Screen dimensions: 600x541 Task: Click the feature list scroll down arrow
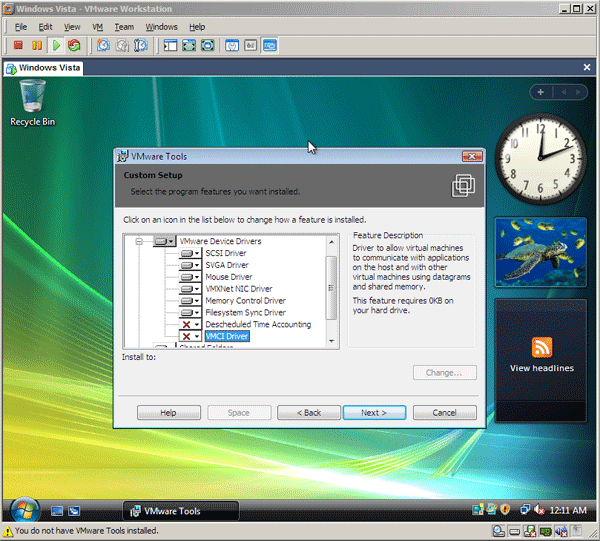(x=332, y=341)
